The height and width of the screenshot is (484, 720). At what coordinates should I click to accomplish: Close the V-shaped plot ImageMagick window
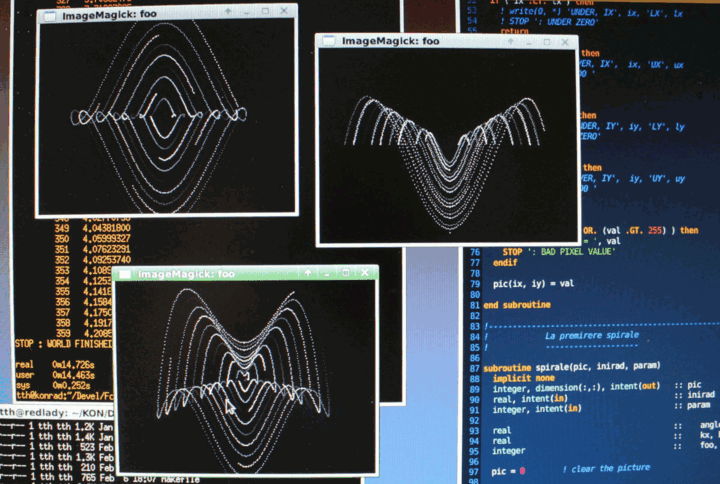(x=565, y=42)
